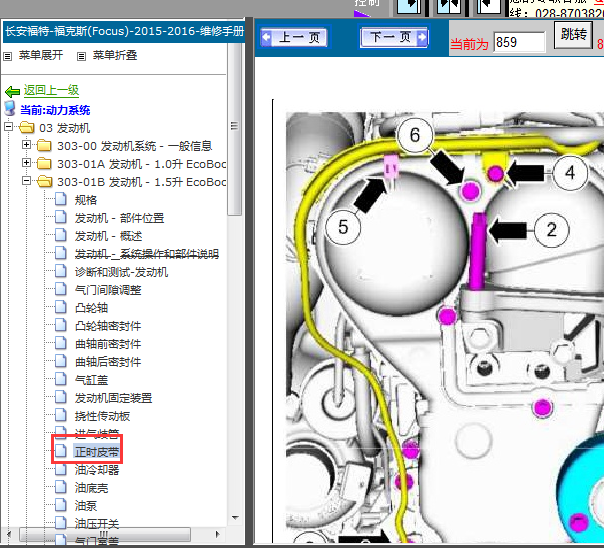Open 发动机 - 系统操作和部件说明 page
This screenshot has height=548, width=604.
[x=147, y=254]
